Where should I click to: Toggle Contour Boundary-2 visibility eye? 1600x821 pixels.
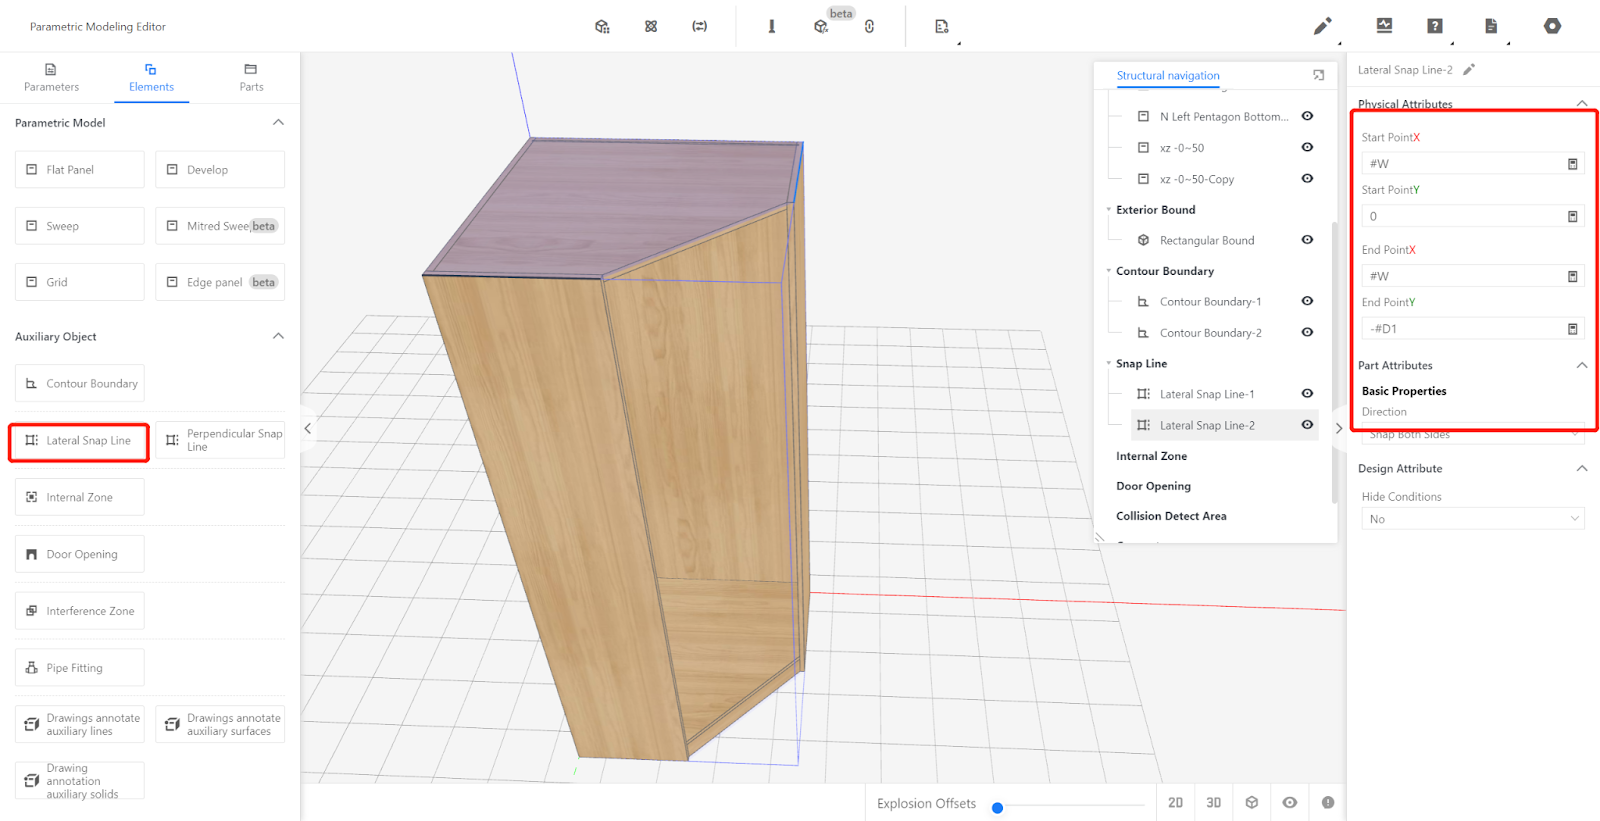[1307, 332]
